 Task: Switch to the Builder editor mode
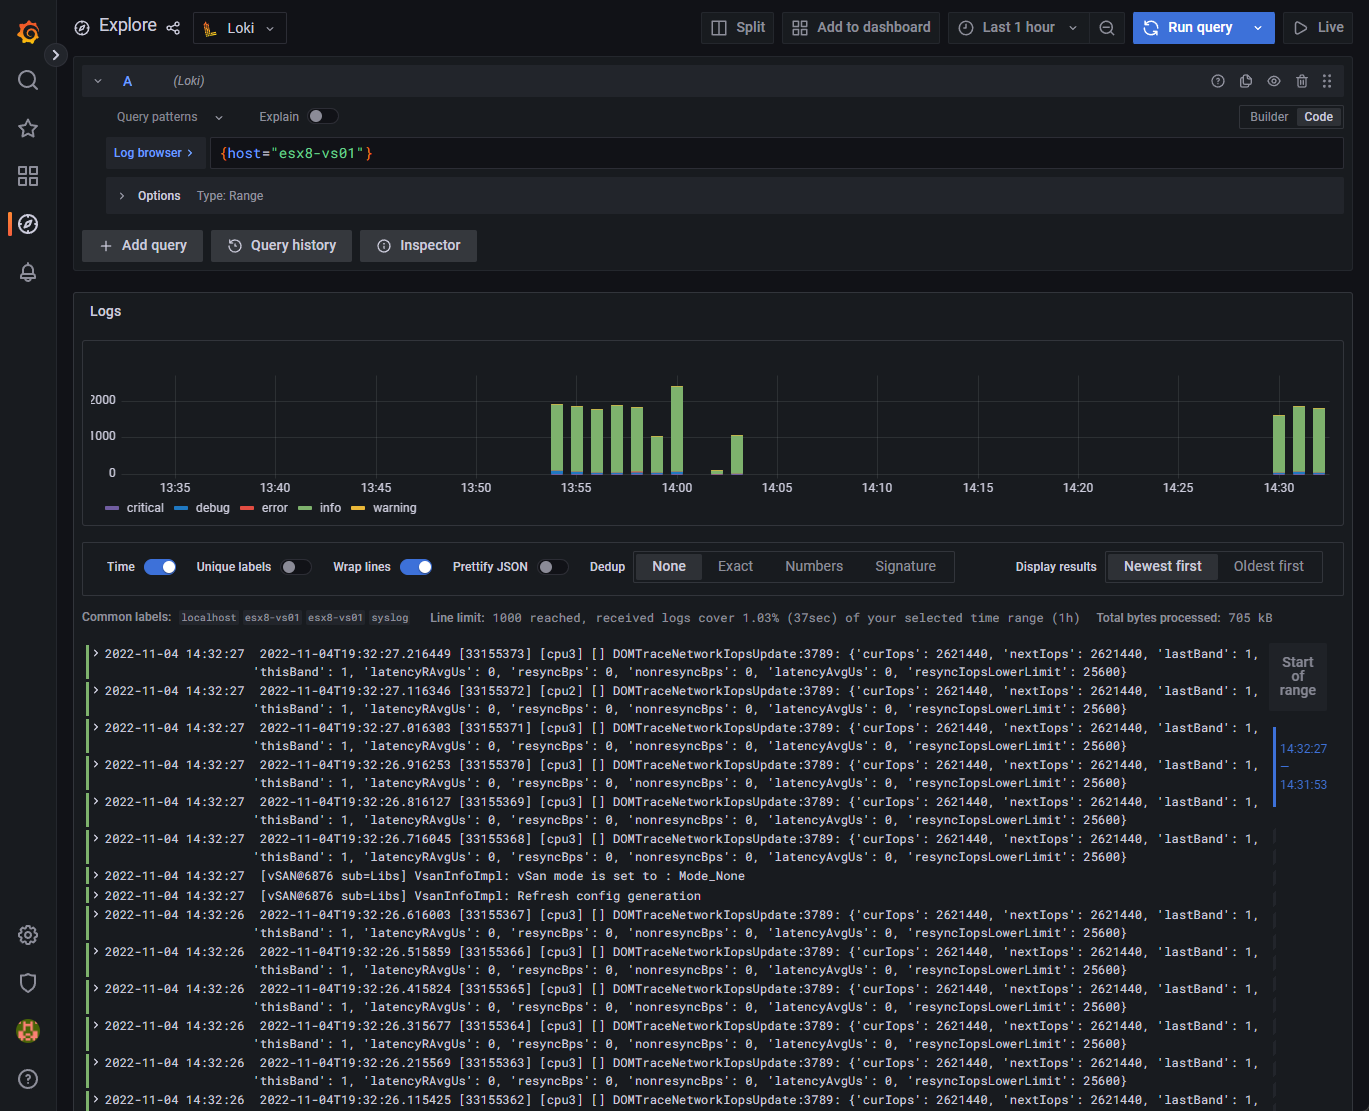pos(1268,117)
